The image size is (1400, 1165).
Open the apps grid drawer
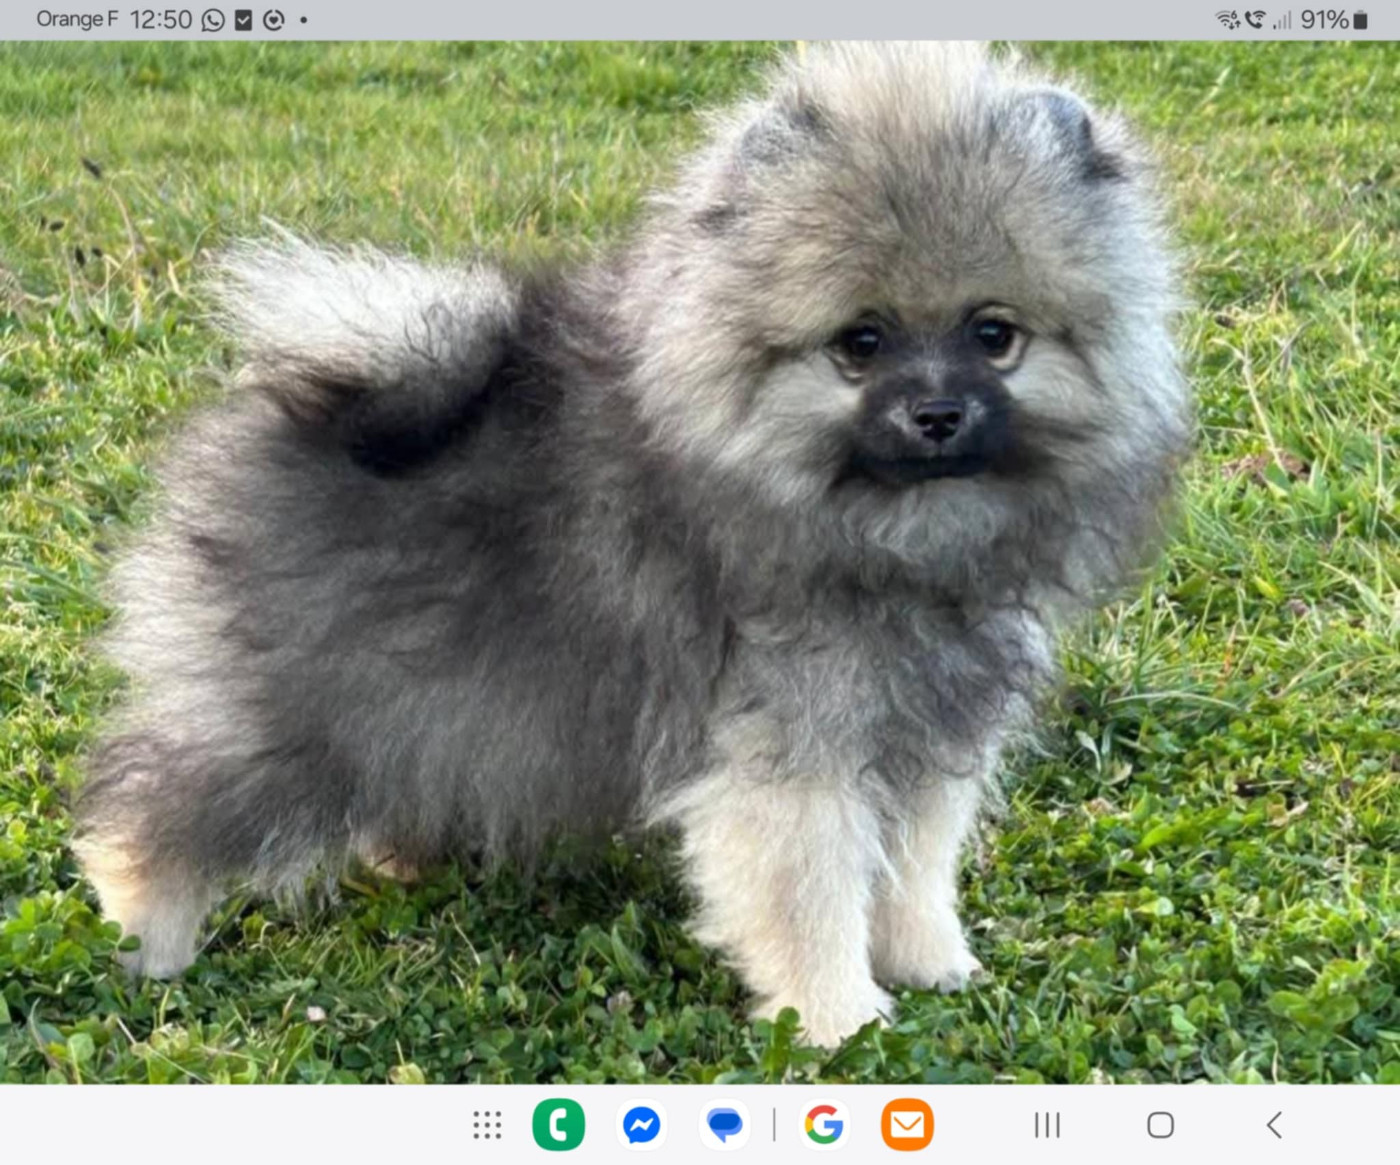click(487, 1125)
